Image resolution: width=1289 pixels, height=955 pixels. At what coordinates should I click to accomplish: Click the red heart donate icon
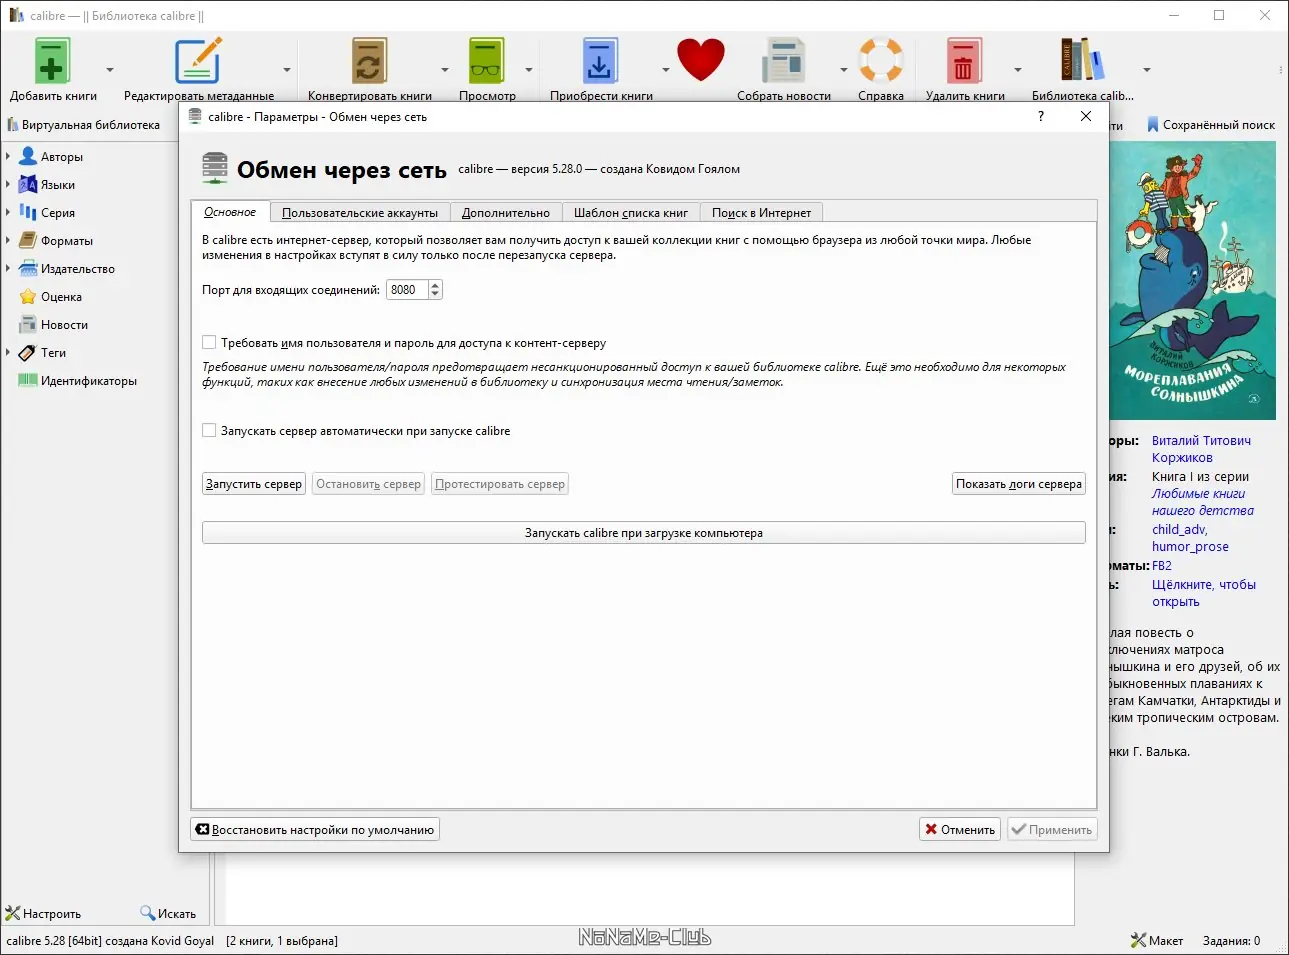700,60
